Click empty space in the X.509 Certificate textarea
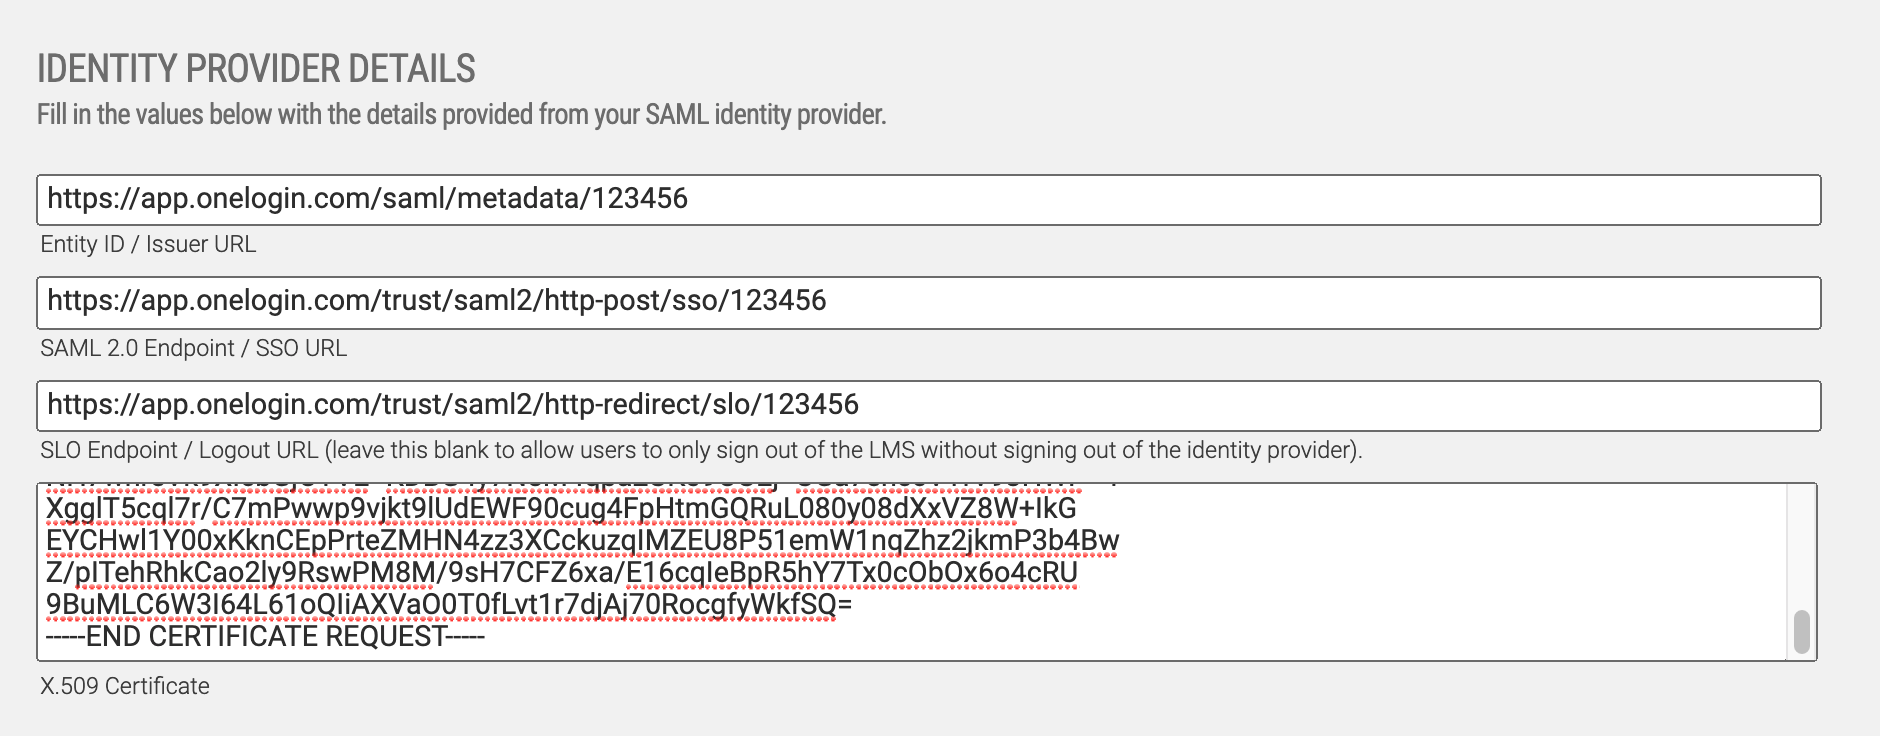This screenshot has height=736, width=1880. (x=1400, y=620)
